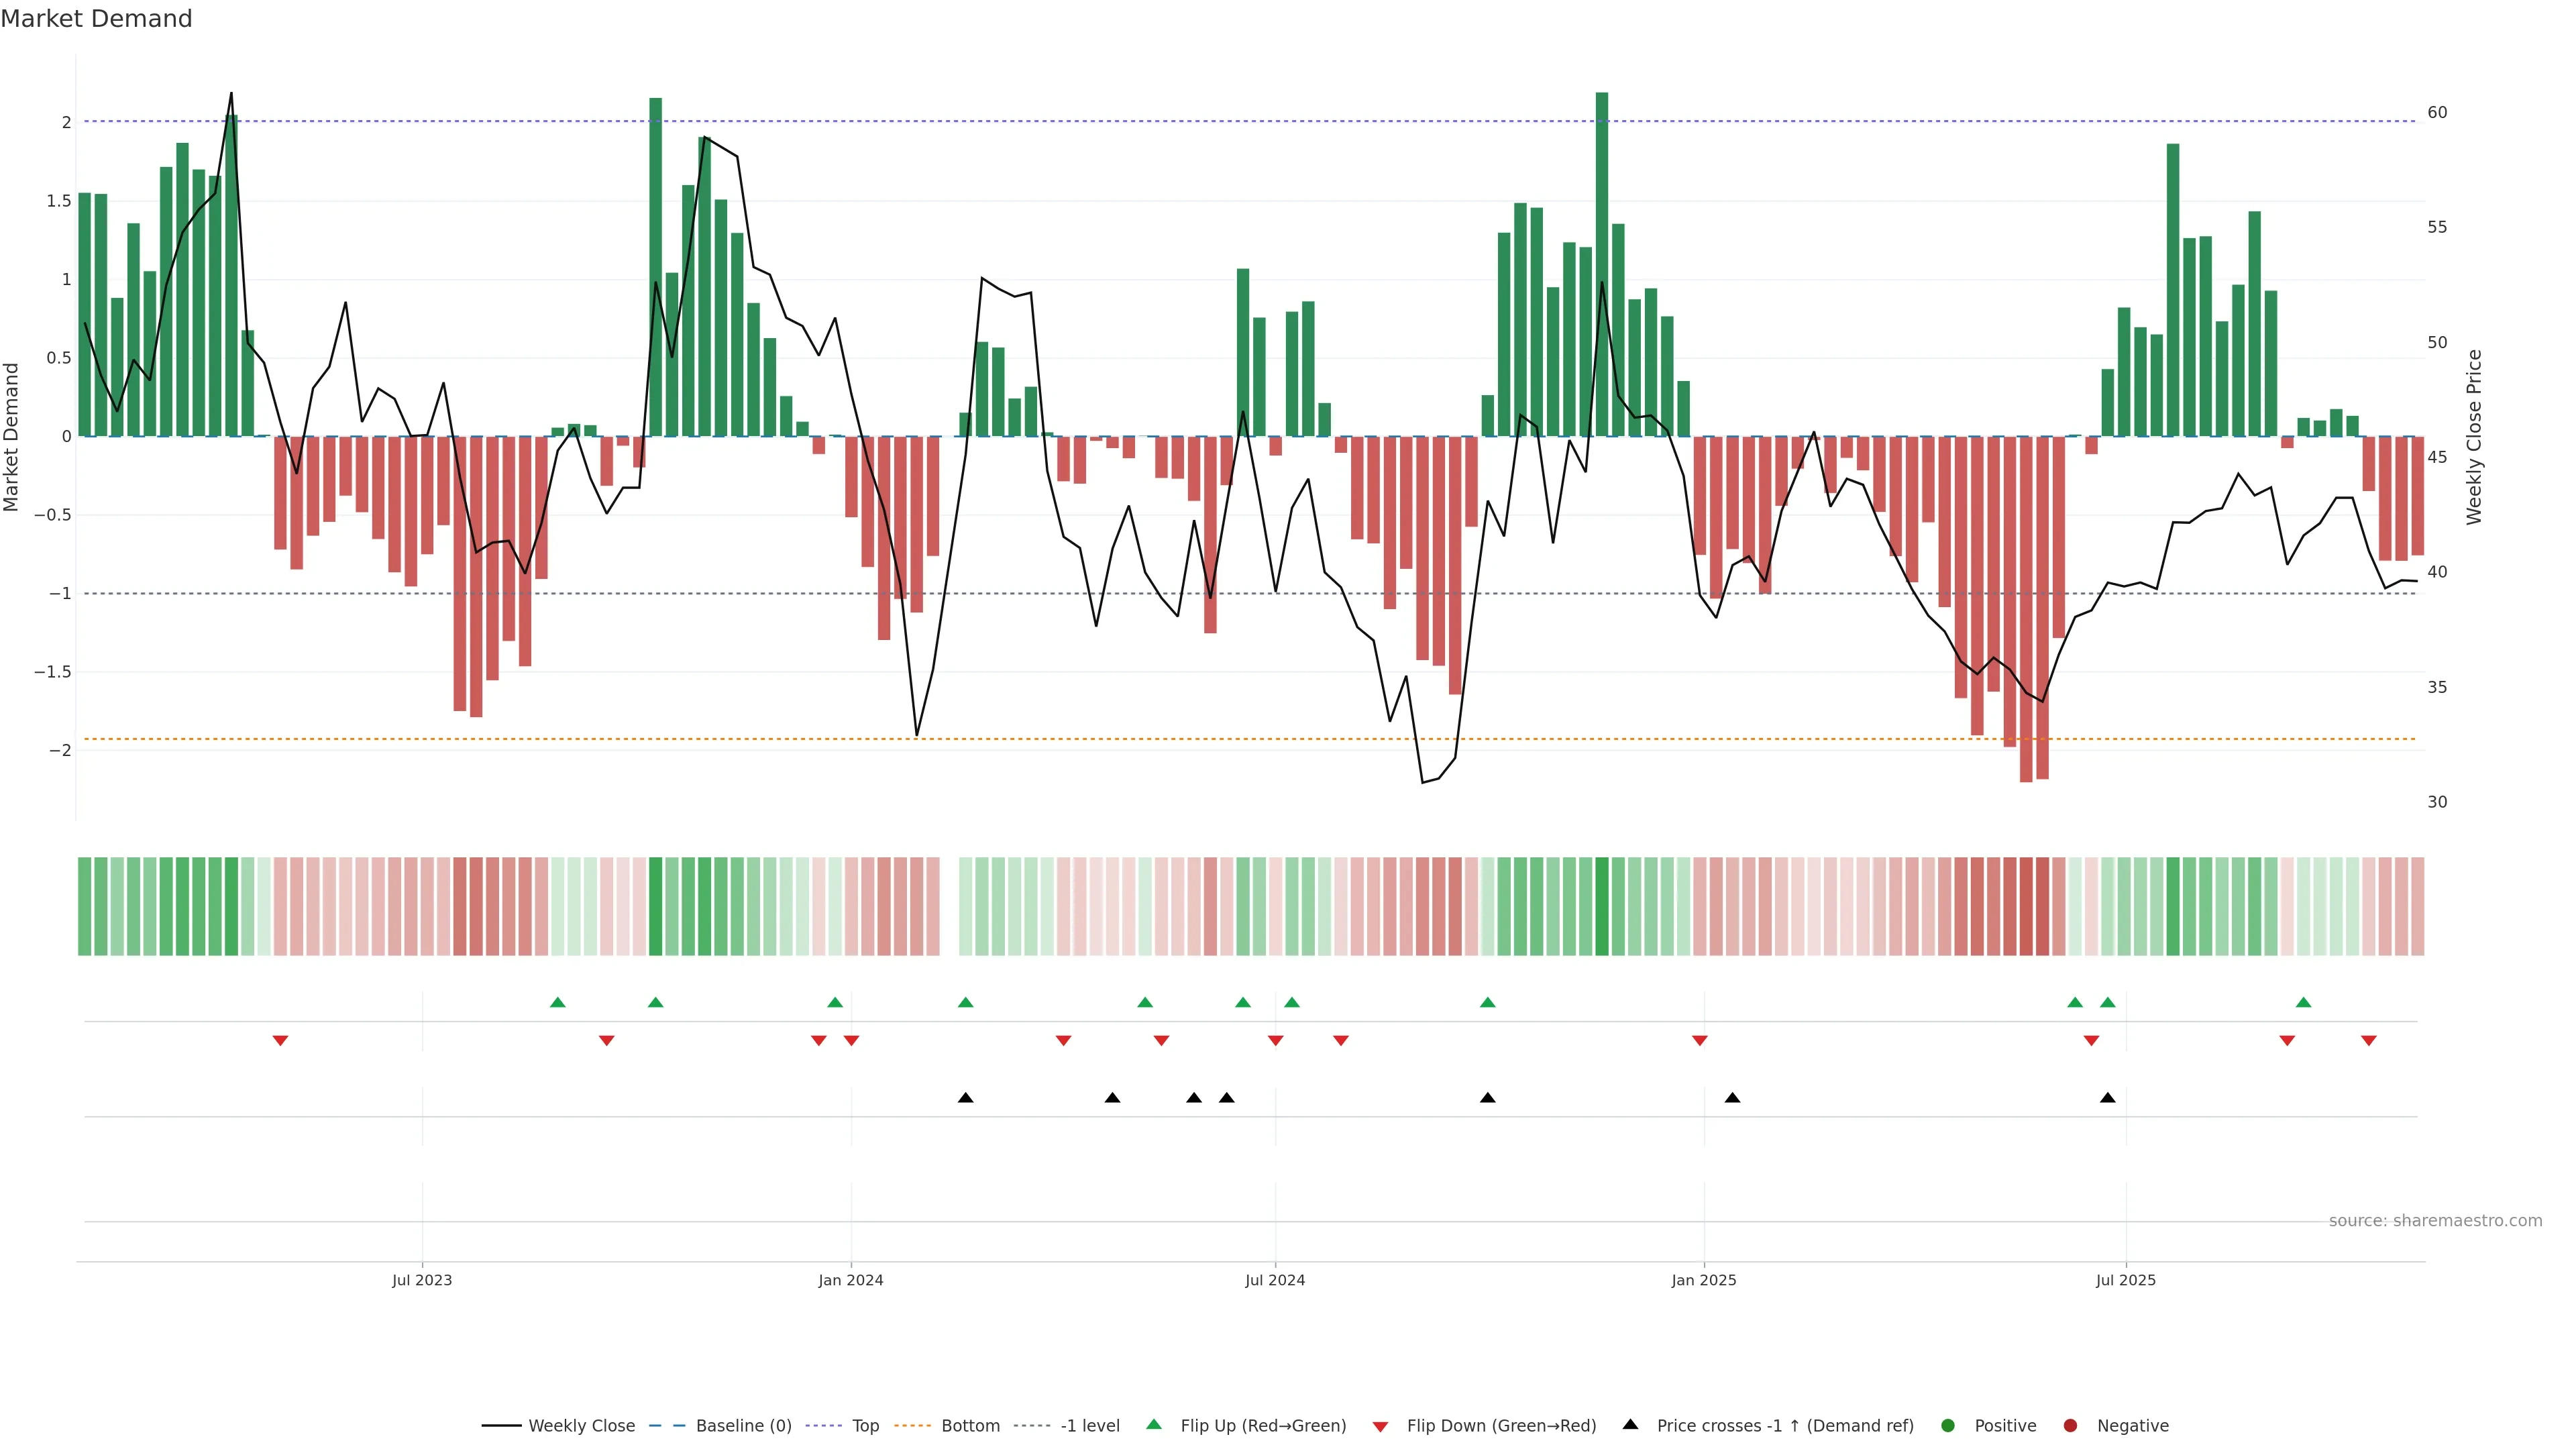Click the Market Demand chart title

pos(96,19)
